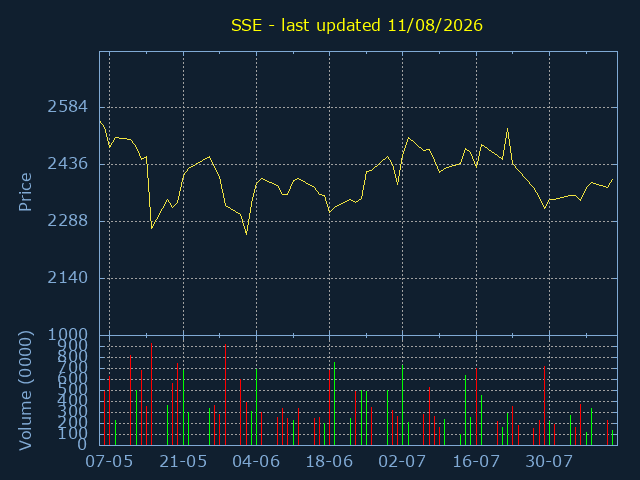Viewport: 640px width, 480px height.
Task: Click the vertical Price axis title
Action: click(x=25, y=192)
